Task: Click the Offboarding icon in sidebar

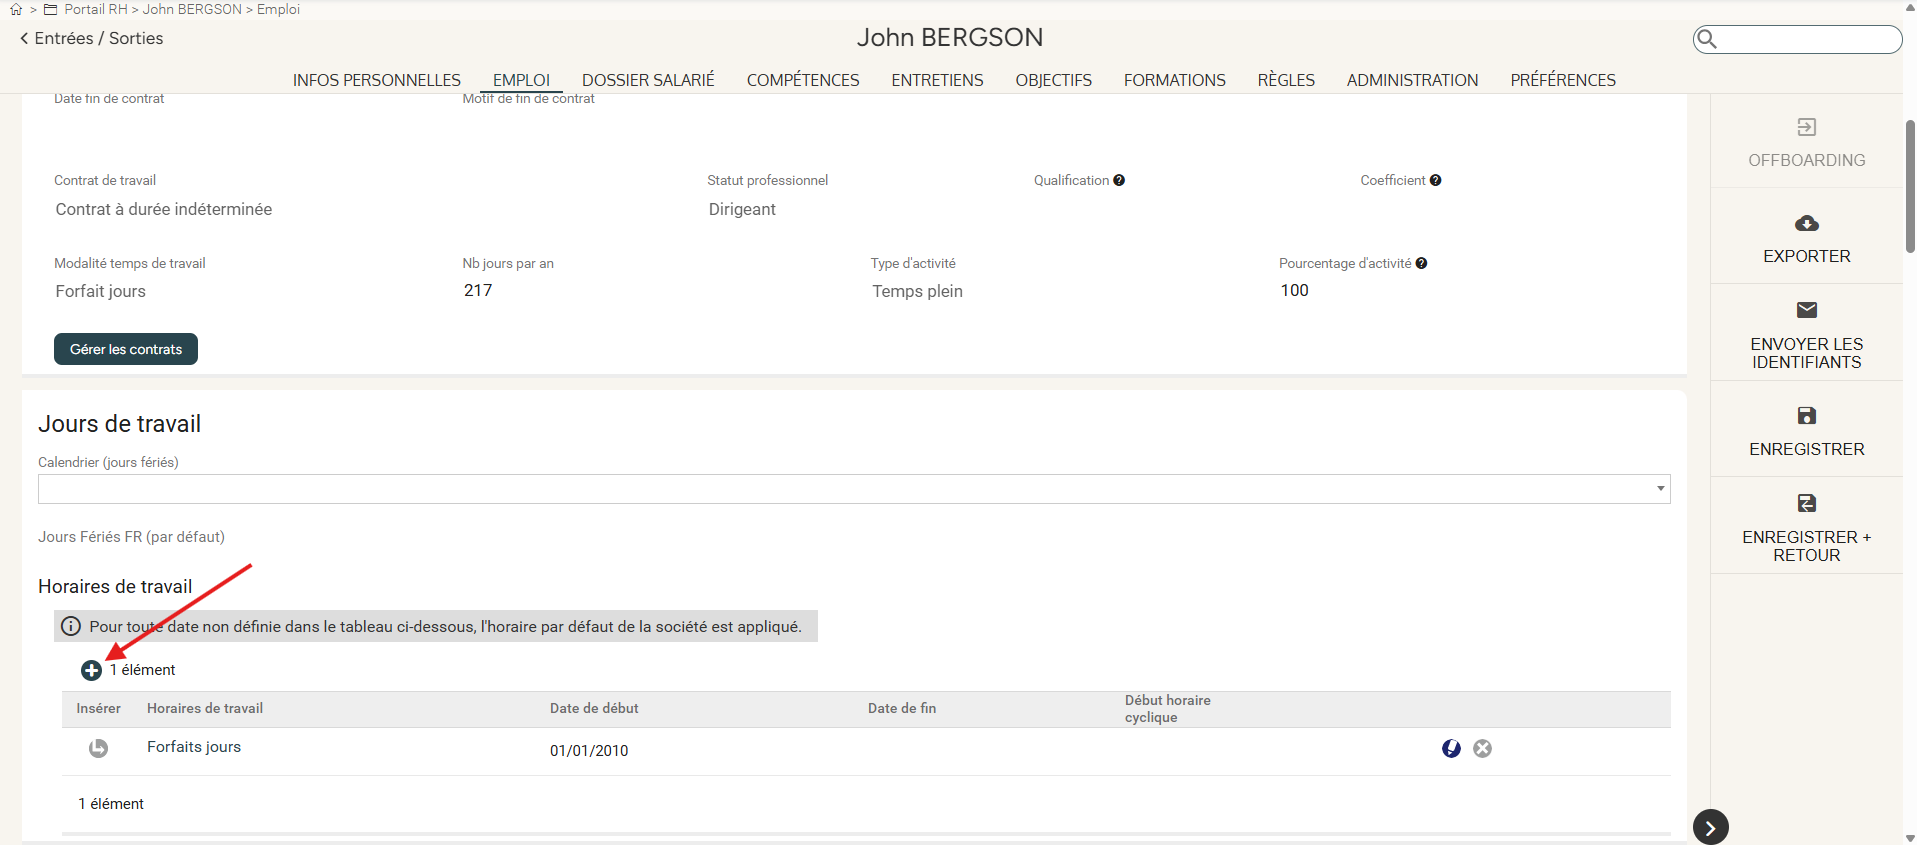Action: [x=1806, y=127]
